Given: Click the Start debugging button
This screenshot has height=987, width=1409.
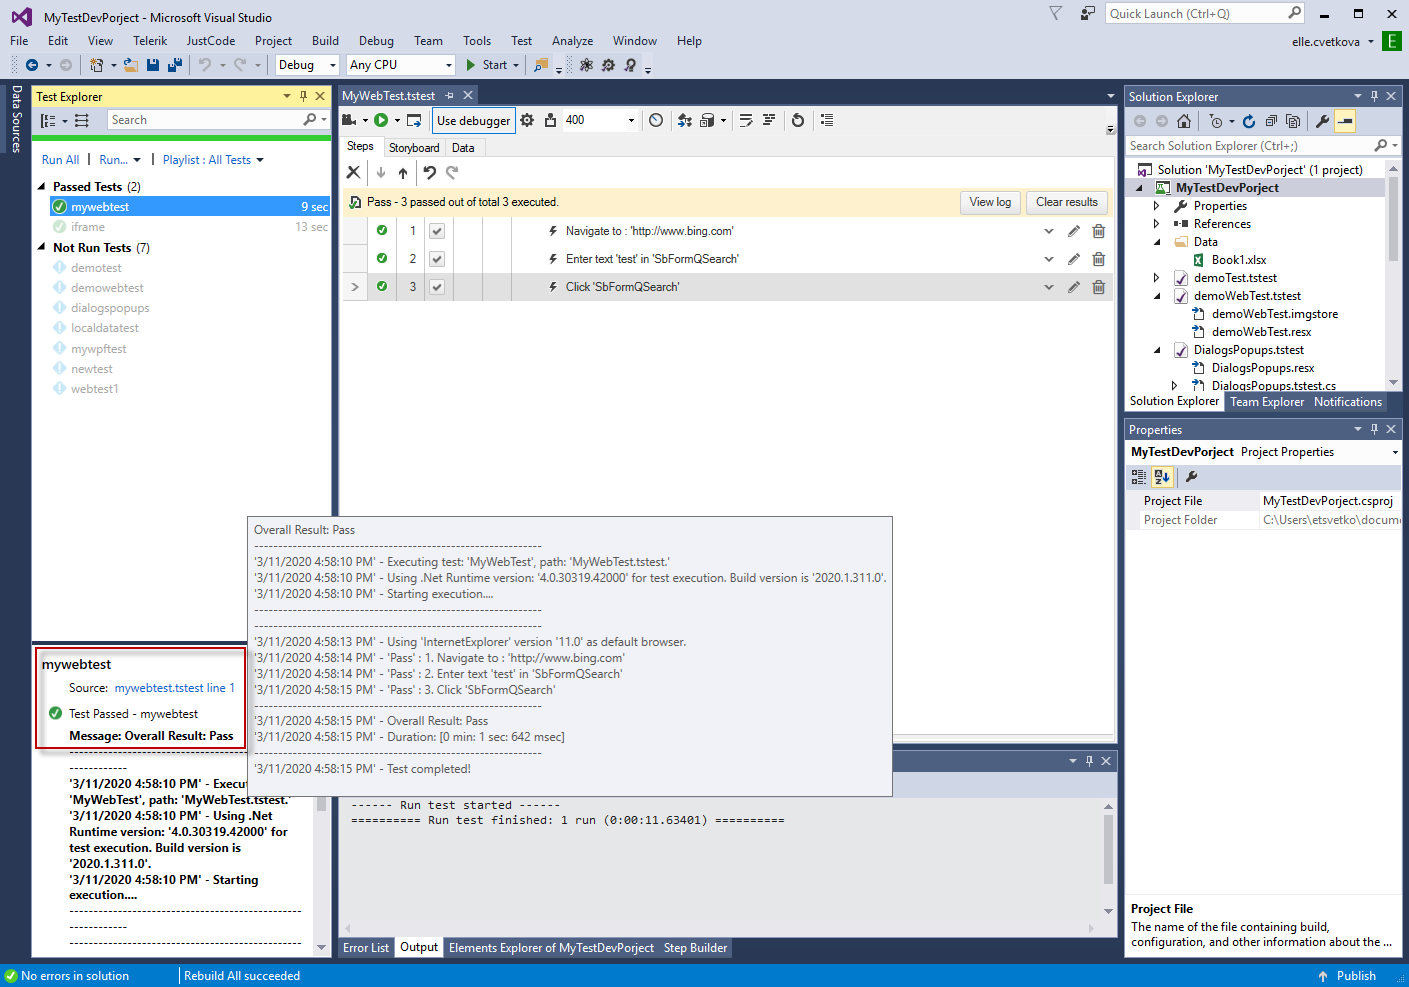Looking at the screenshot, I should point(492,65).
